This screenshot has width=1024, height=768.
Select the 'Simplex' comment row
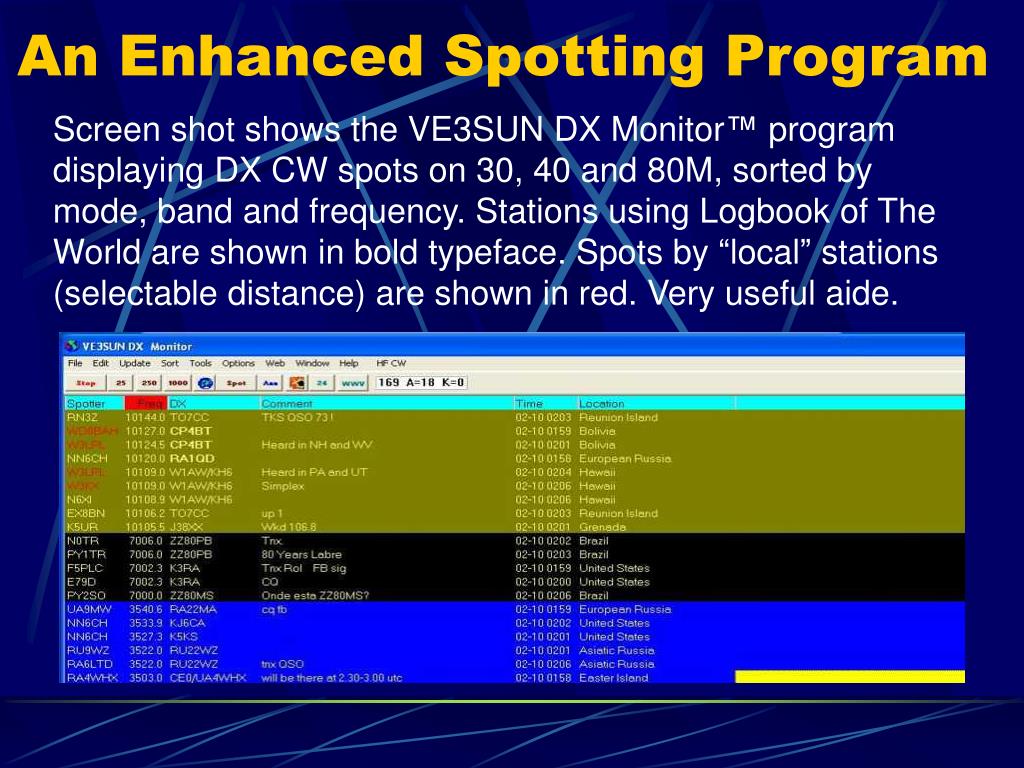(x=283, y=486)
